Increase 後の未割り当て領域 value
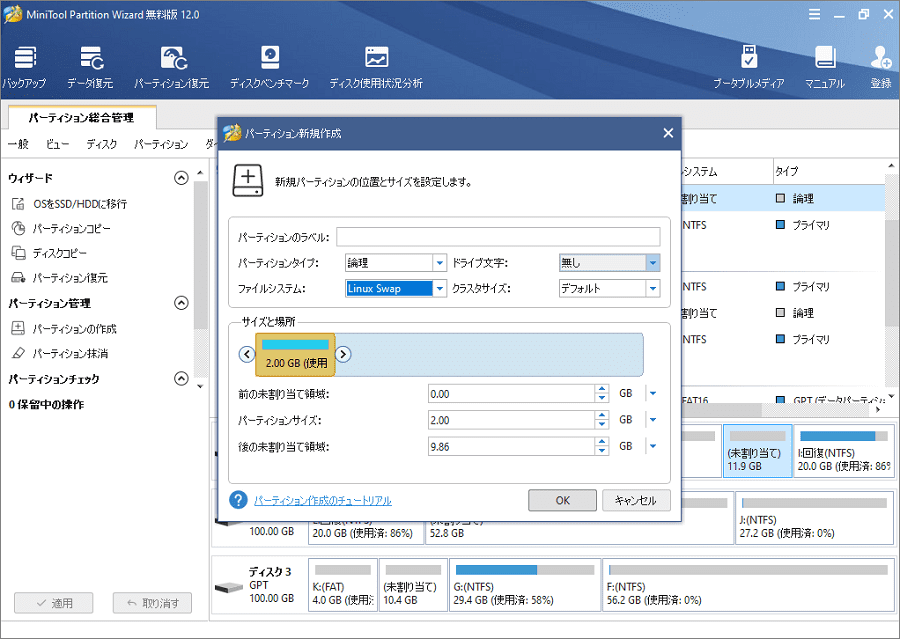Screen dimensions: 900x639 [602, 442]
